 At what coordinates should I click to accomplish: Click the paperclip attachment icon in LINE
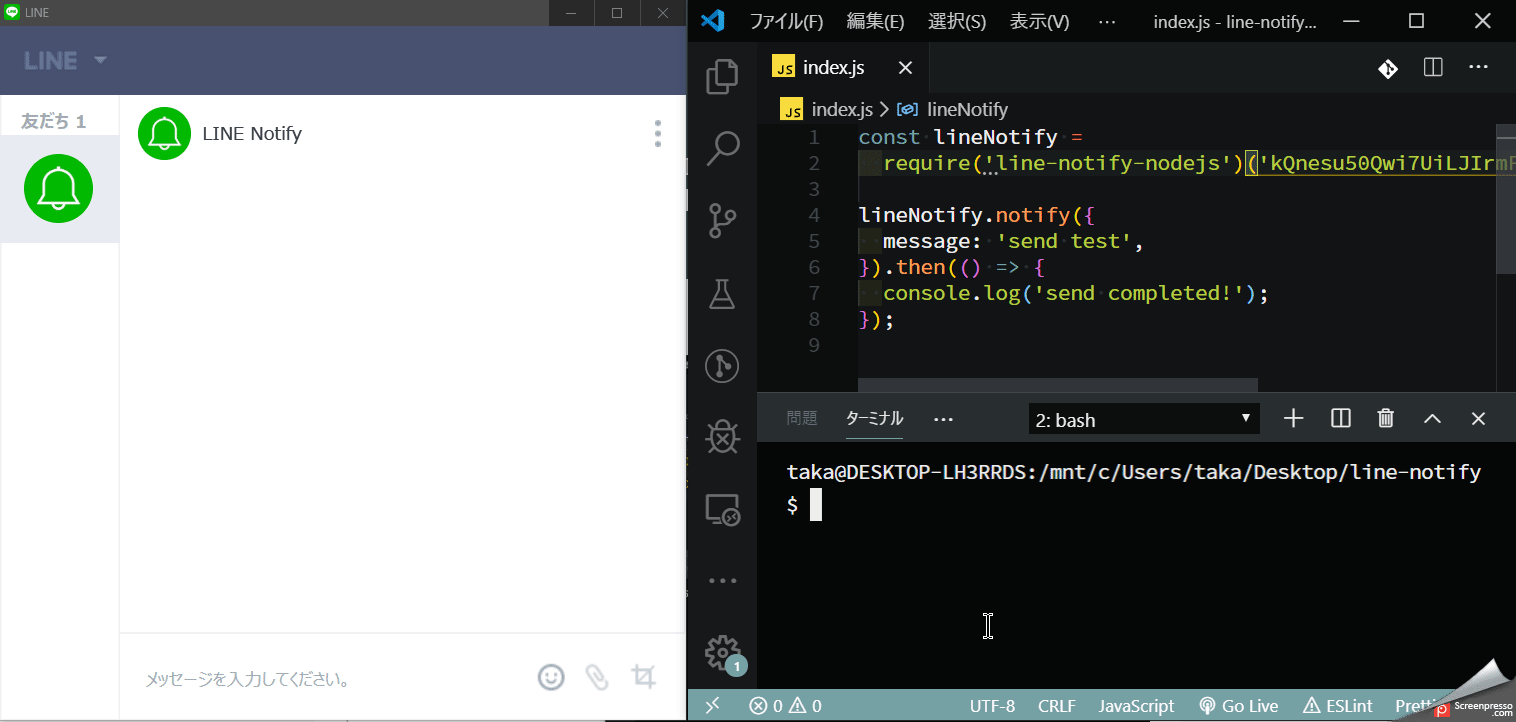(x=597, y=677)
